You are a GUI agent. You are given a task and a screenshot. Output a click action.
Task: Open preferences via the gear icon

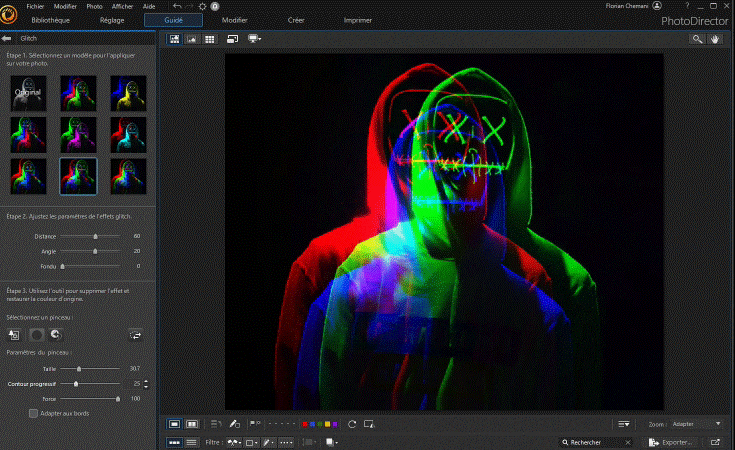point(202,6)
